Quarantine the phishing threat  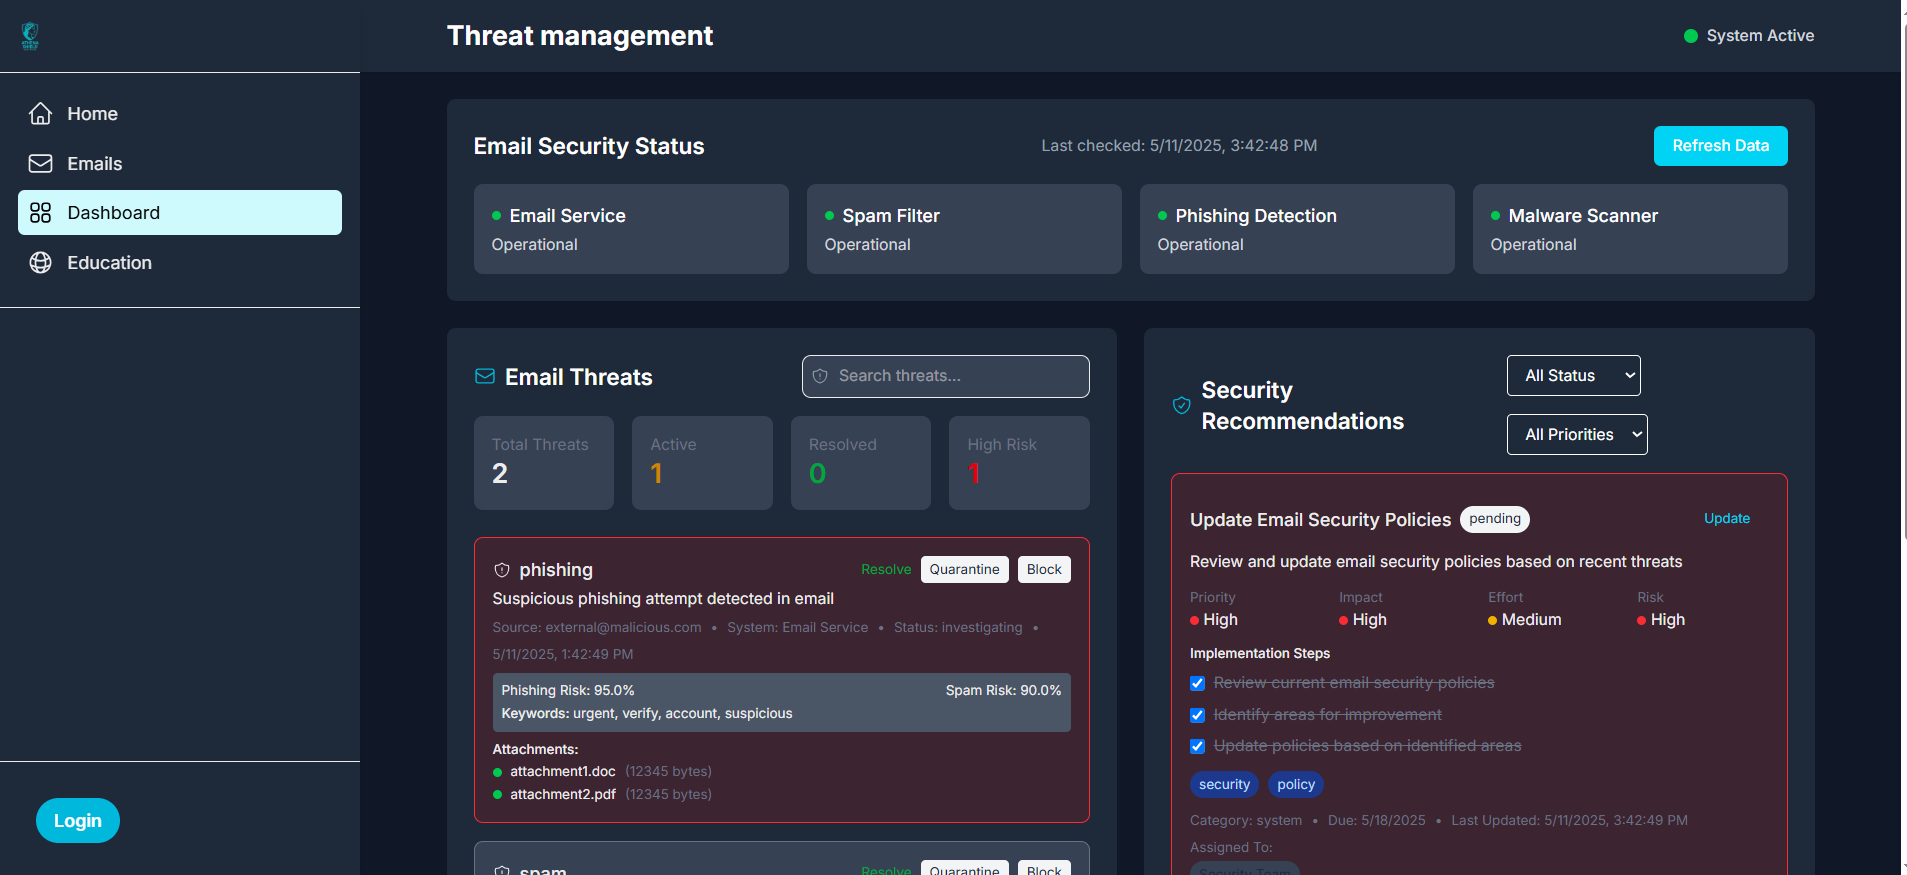[964, 569]
